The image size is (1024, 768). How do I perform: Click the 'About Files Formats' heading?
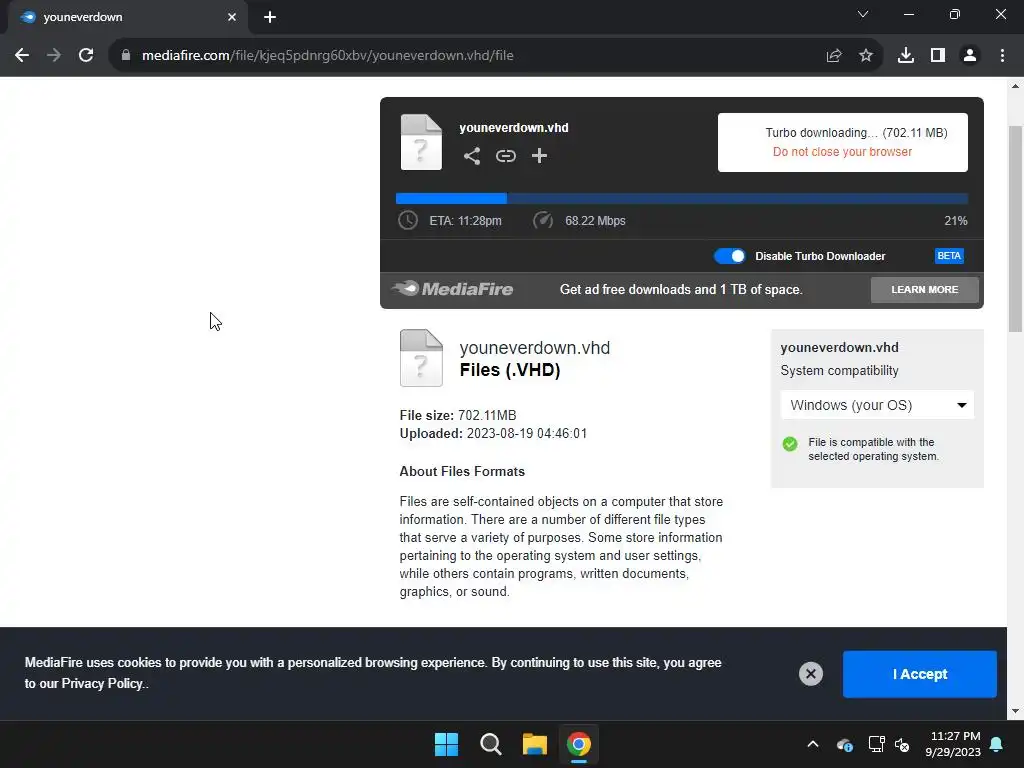point(462,472)
